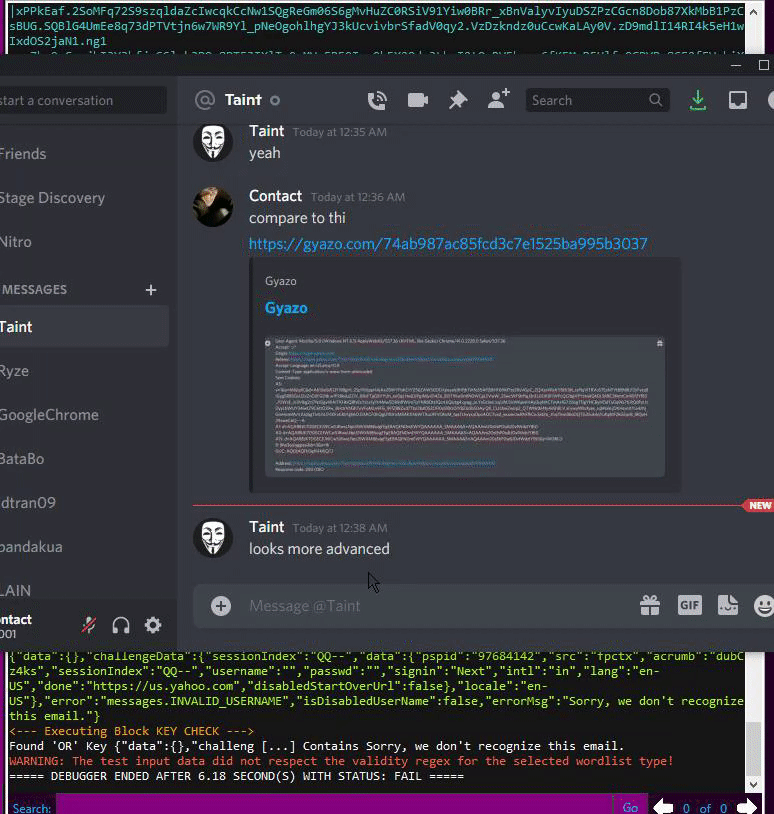Open the Ryze direct message

pyautogui.click(x=83, y=371)
